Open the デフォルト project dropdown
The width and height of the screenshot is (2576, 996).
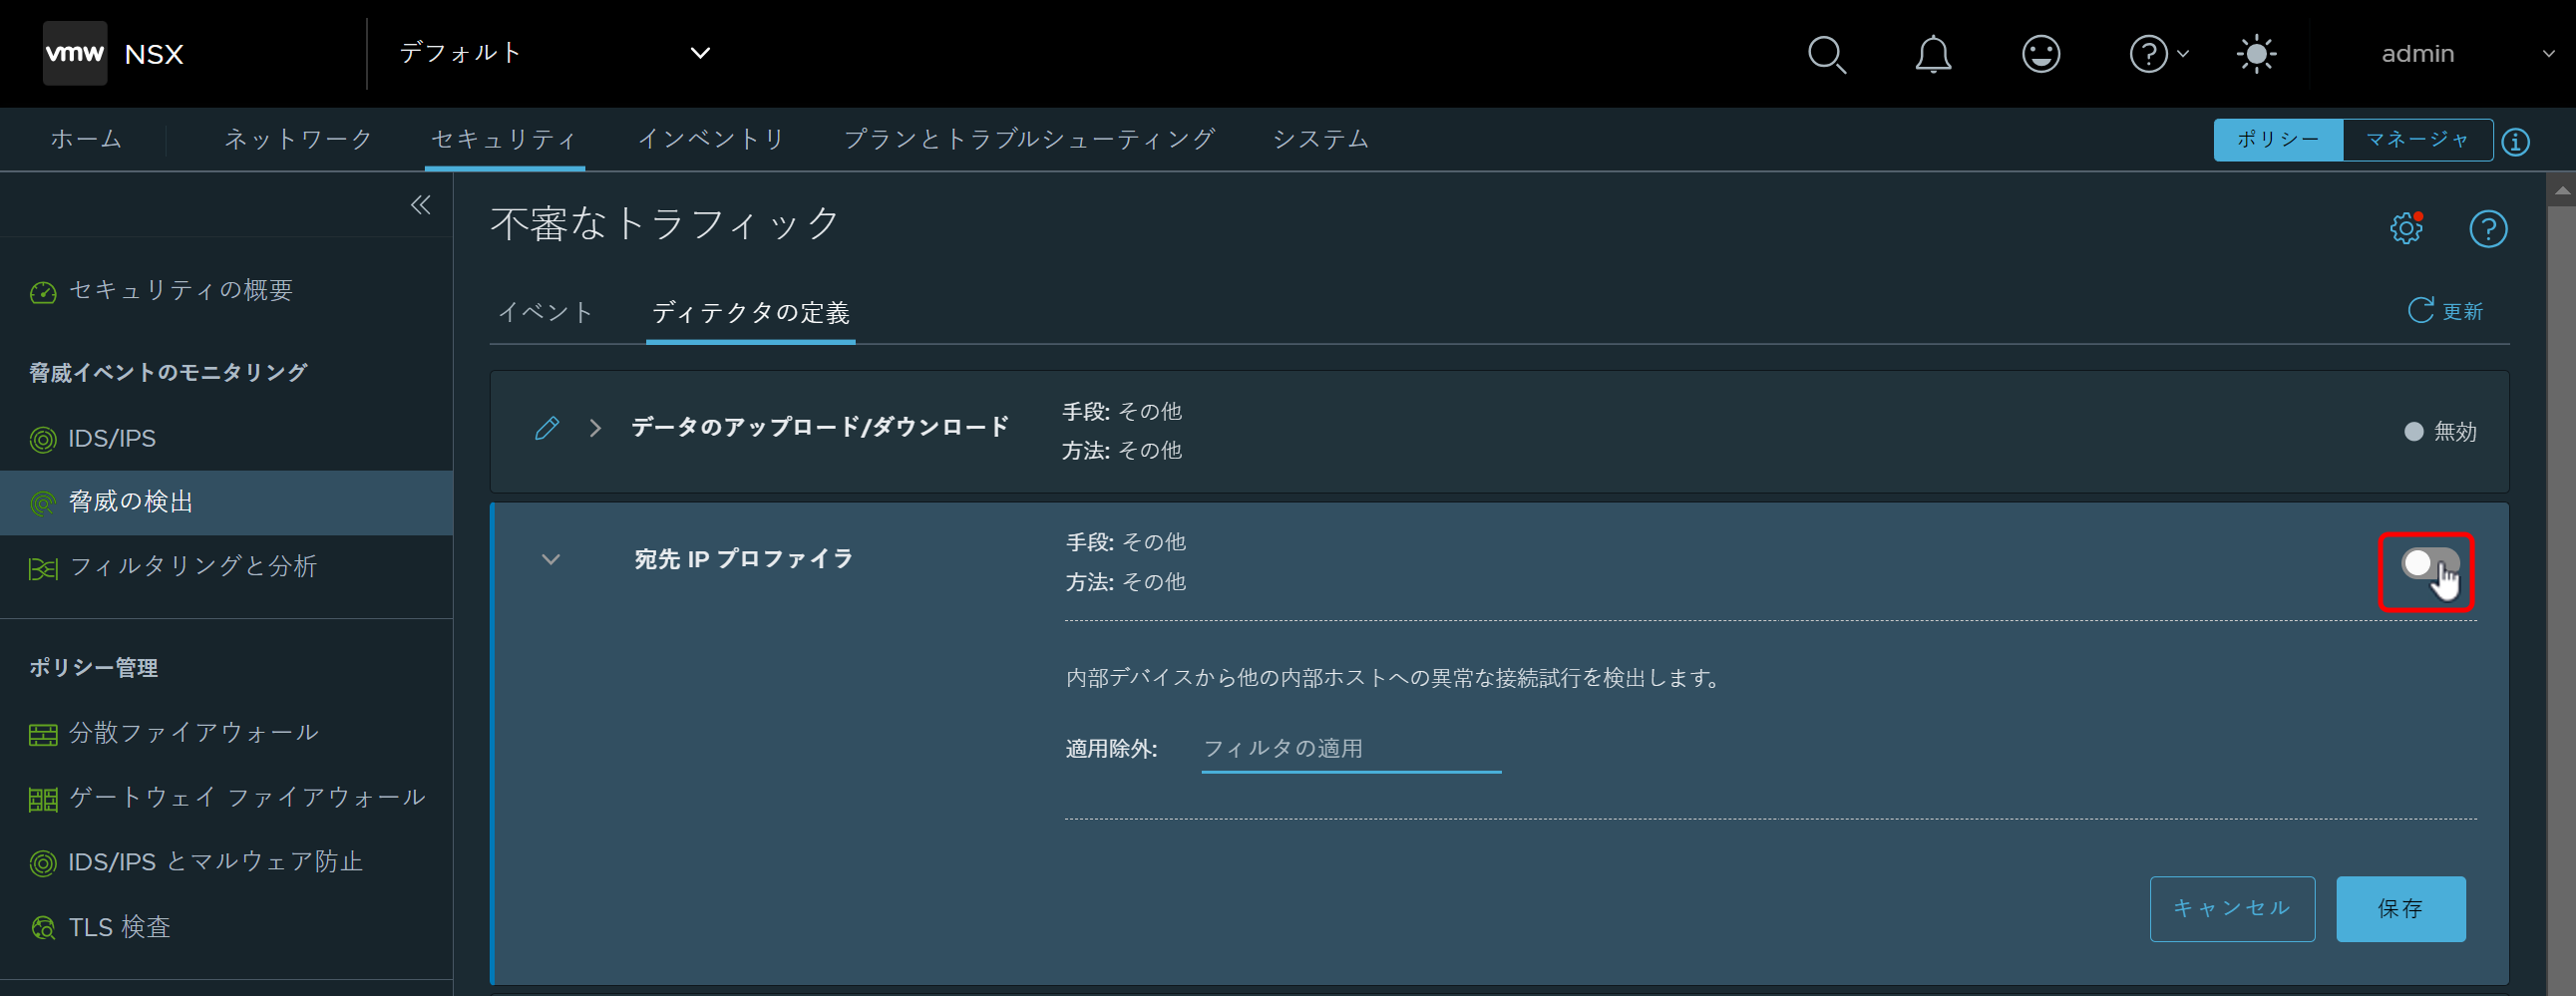coord(555,53)
